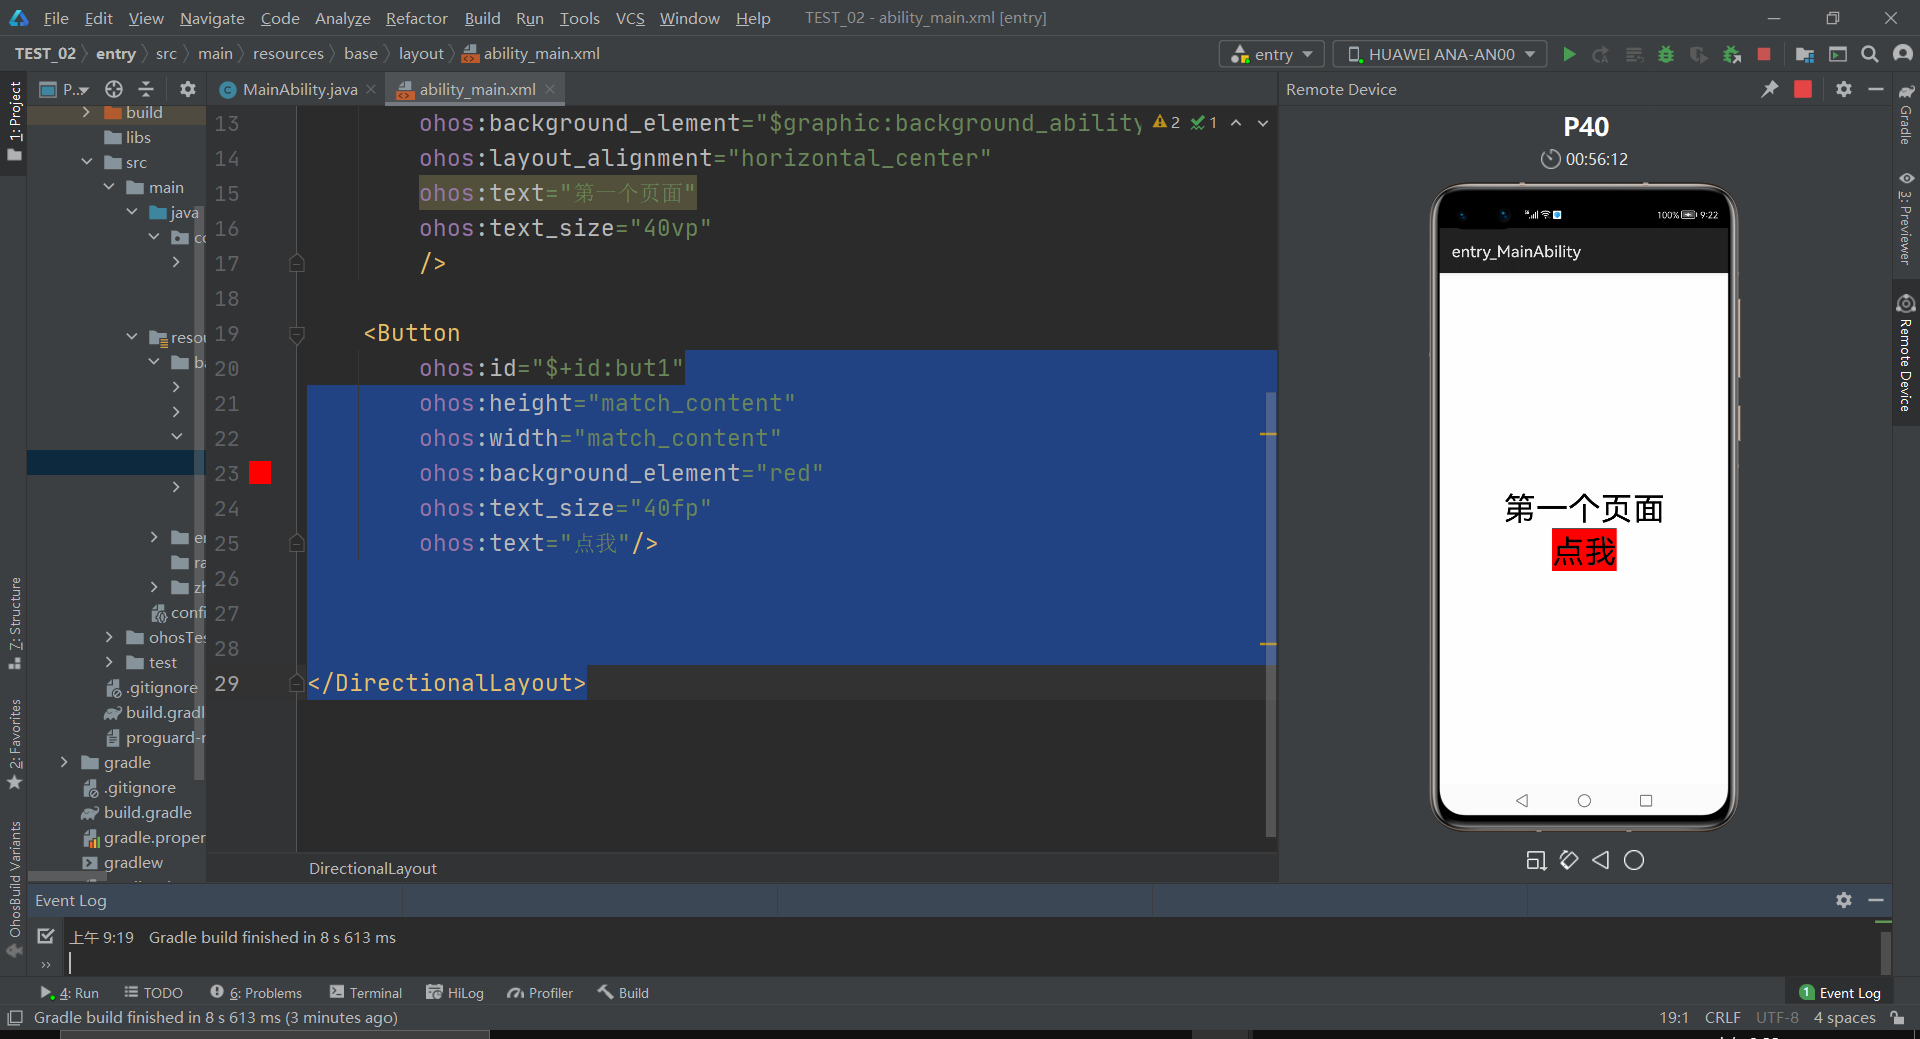Hide the Remote Device panel
The height and width of the screenshot is (1039, 1920).
pos(1876,89)
